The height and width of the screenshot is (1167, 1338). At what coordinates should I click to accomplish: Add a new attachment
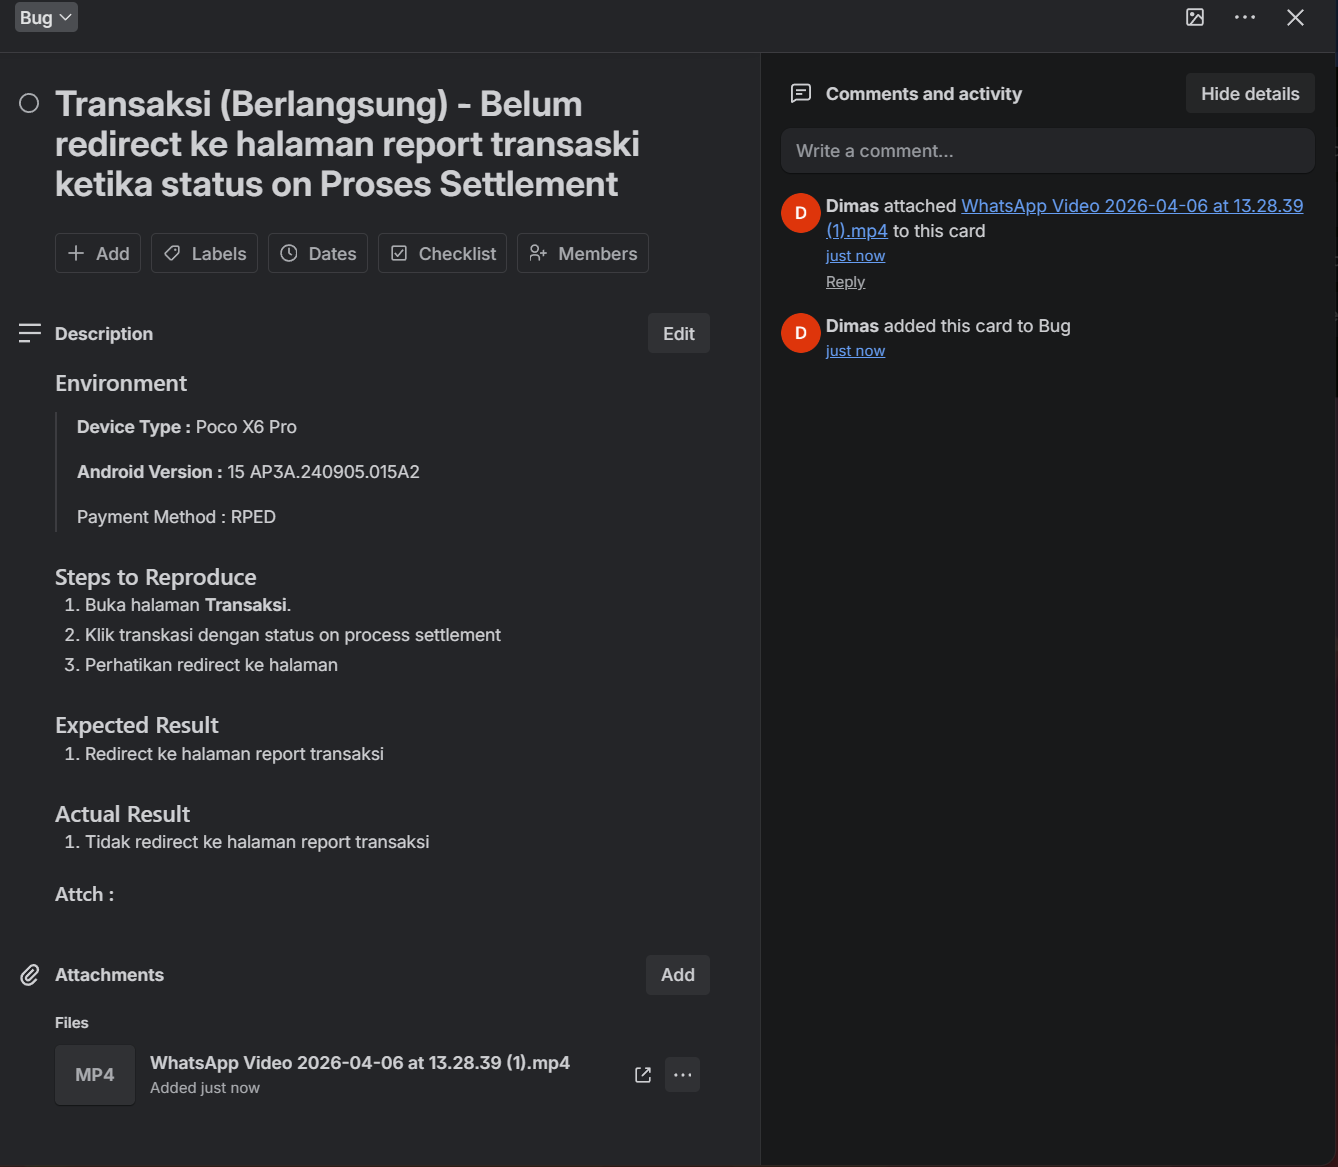coord(678,975)
